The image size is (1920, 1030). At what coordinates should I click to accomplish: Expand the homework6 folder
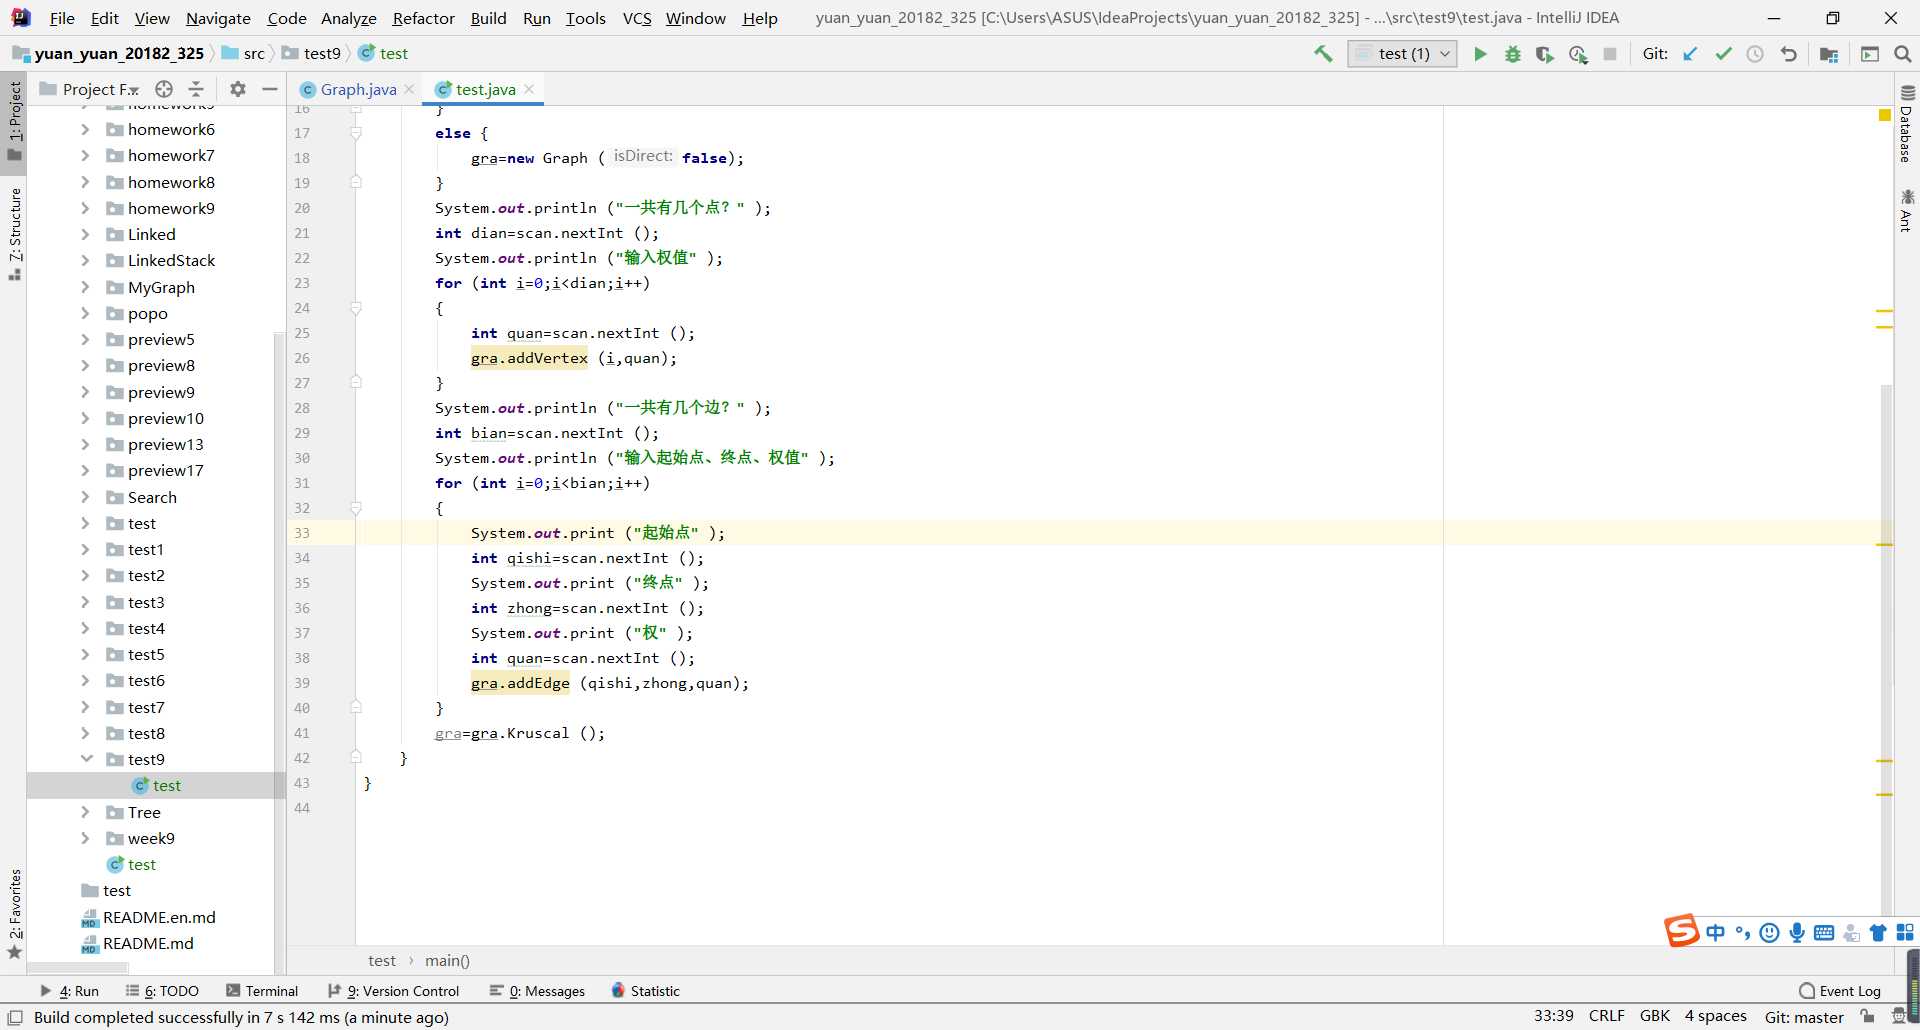pyautogui.click(x=85, y=129)
